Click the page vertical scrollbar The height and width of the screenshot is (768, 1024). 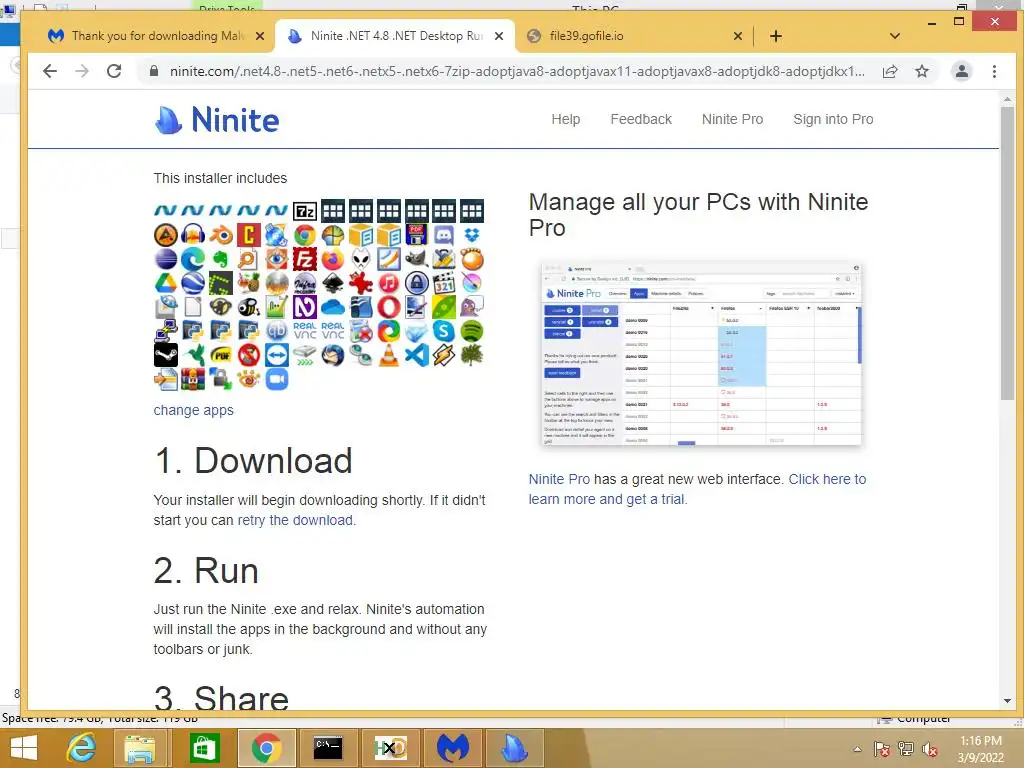(x=1007, y=253)
